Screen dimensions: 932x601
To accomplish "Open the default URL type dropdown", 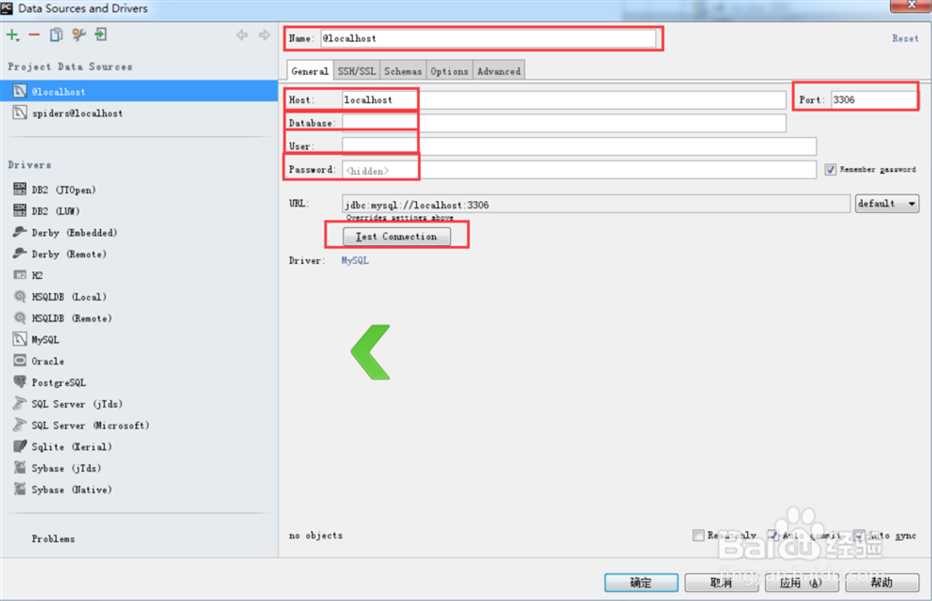I will tap(887, 203).
